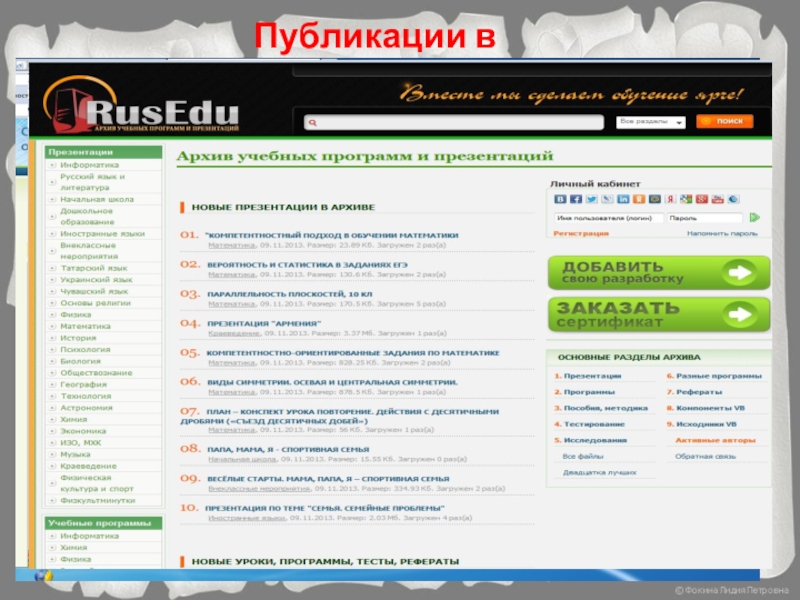Open Параллельность плоскостей, 10 кл presentation
This screenshot has height=600, width=800.
(289, 294)
